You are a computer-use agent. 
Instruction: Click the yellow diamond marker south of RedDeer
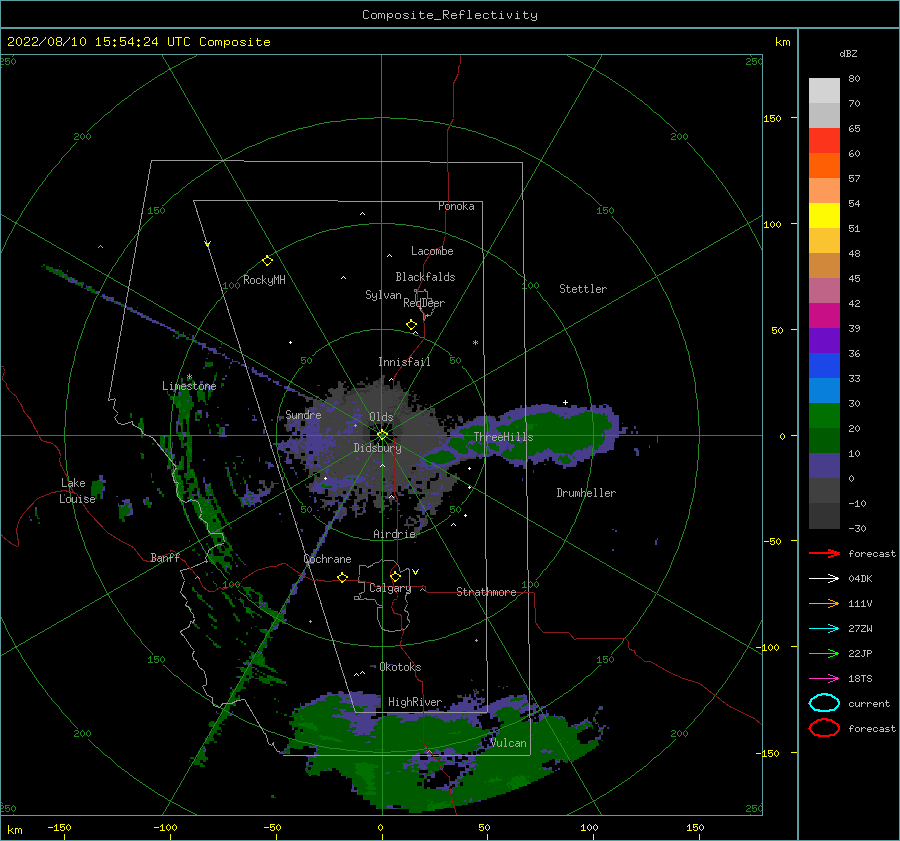411,324
